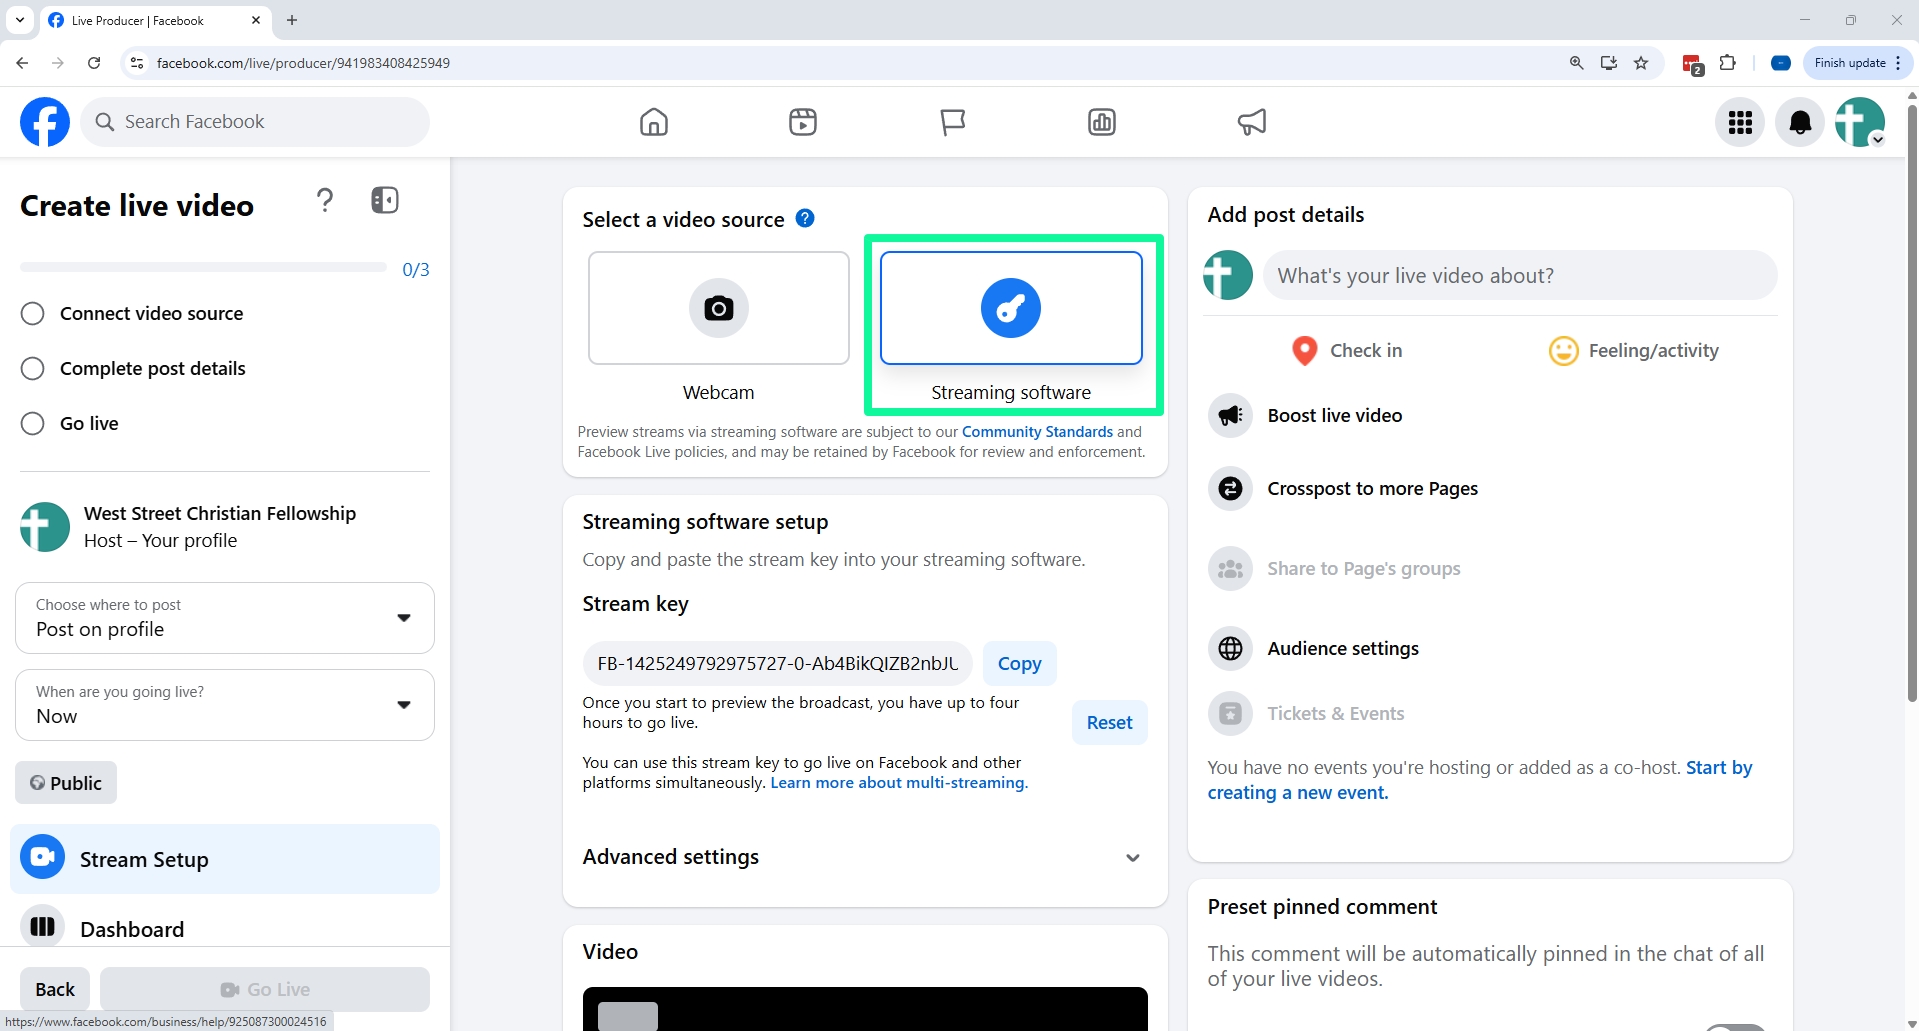Select the Webcam camera source

click(x=719, y=308)
